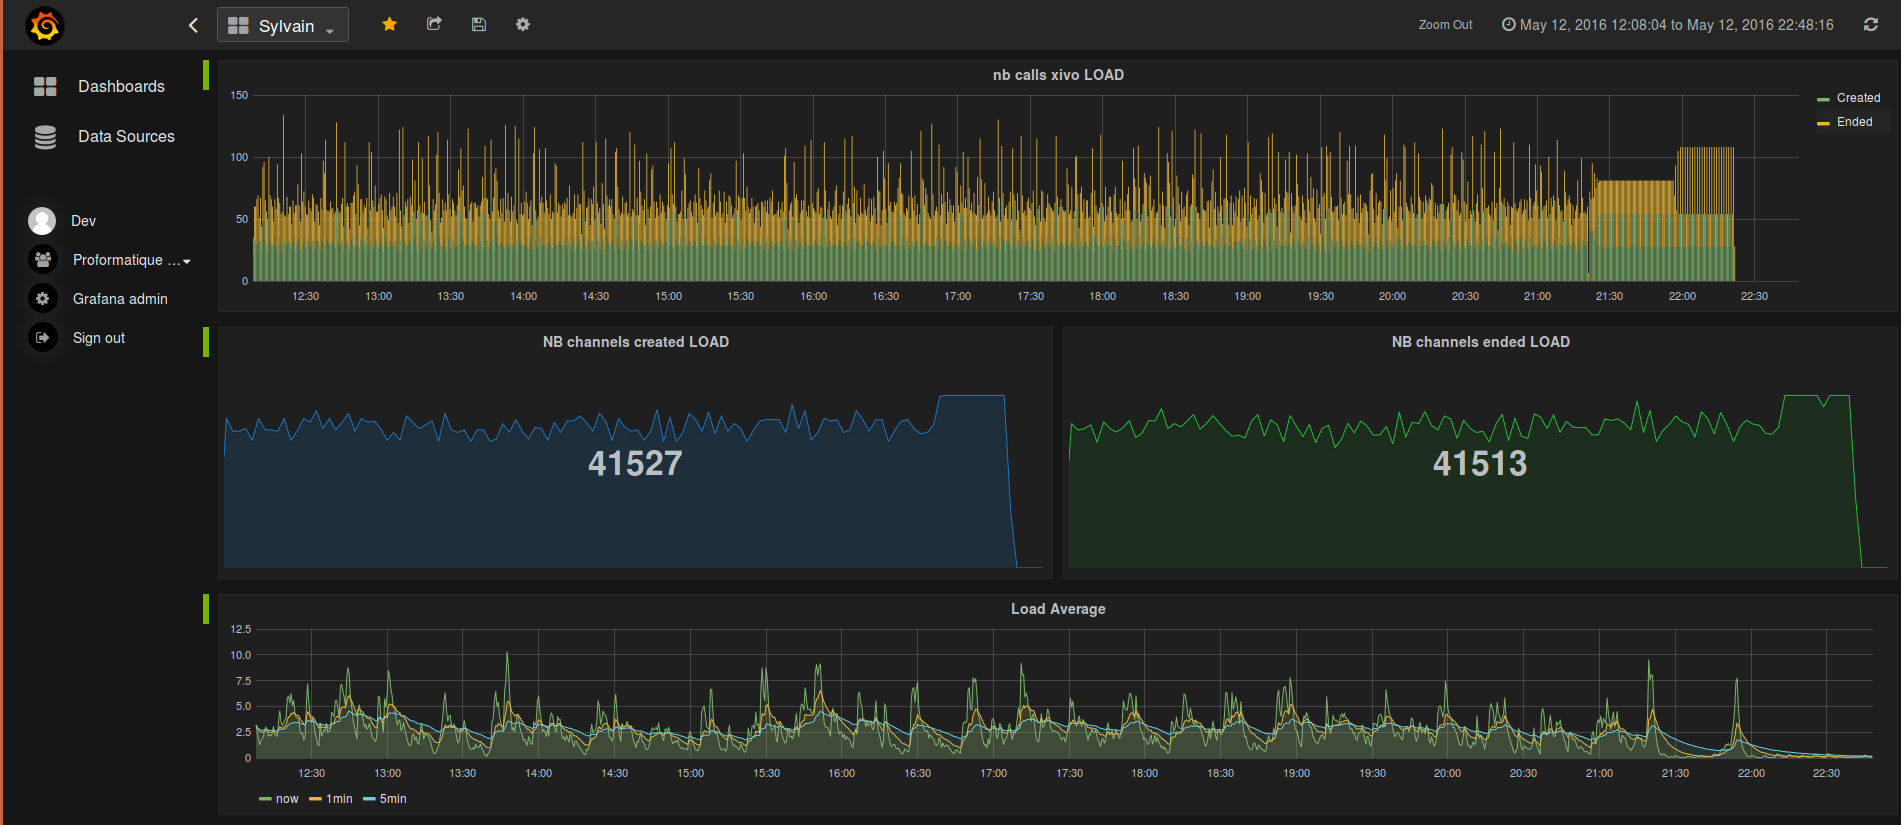Open dashboard settings gear icon

523,24
